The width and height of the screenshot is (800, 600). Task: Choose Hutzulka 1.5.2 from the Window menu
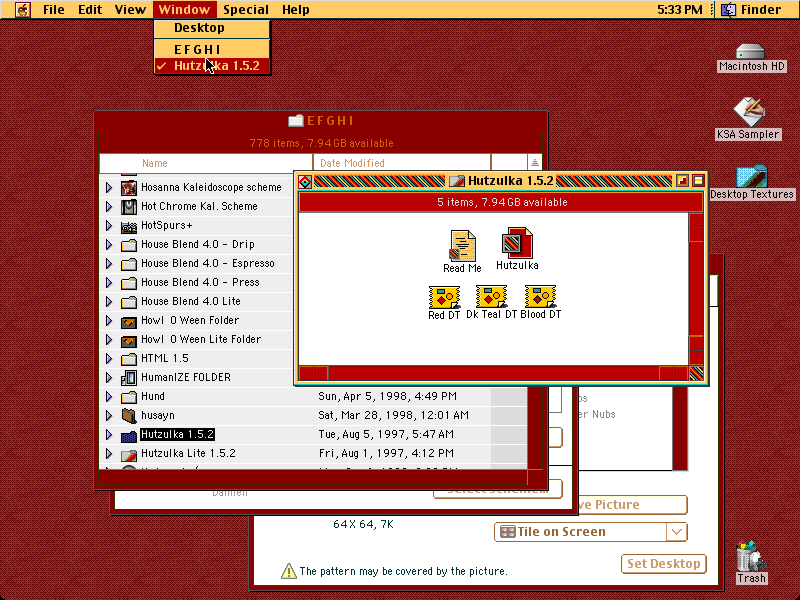212,66
